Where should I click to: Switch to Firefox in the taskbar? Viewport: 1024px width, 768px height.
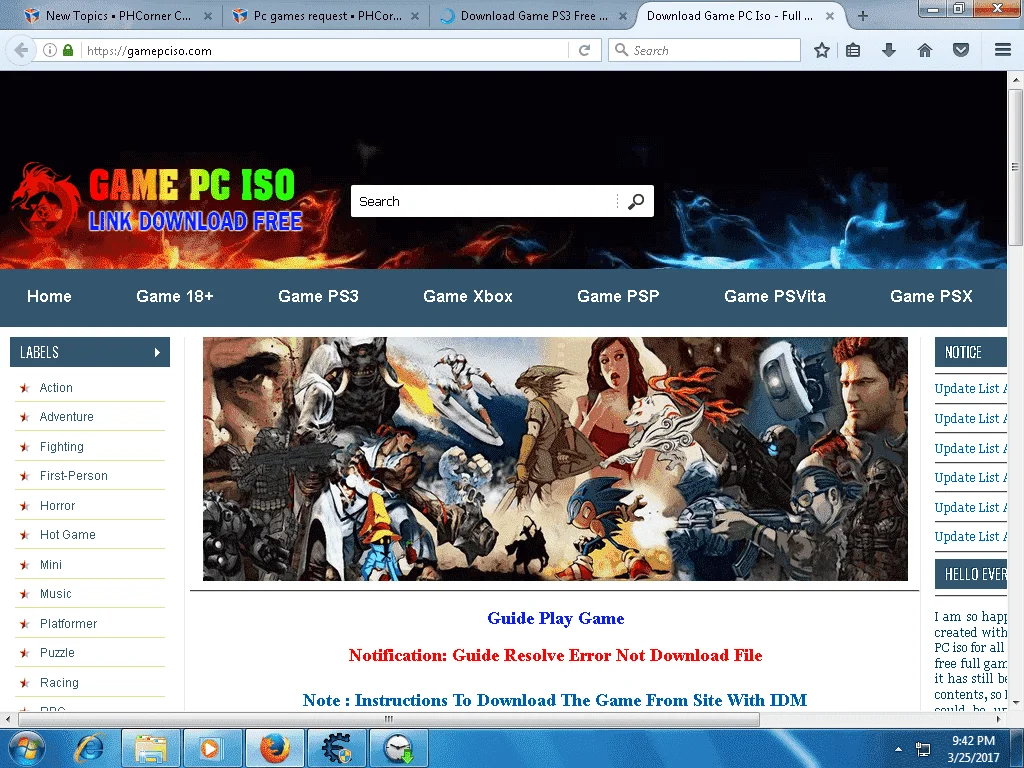274,748
